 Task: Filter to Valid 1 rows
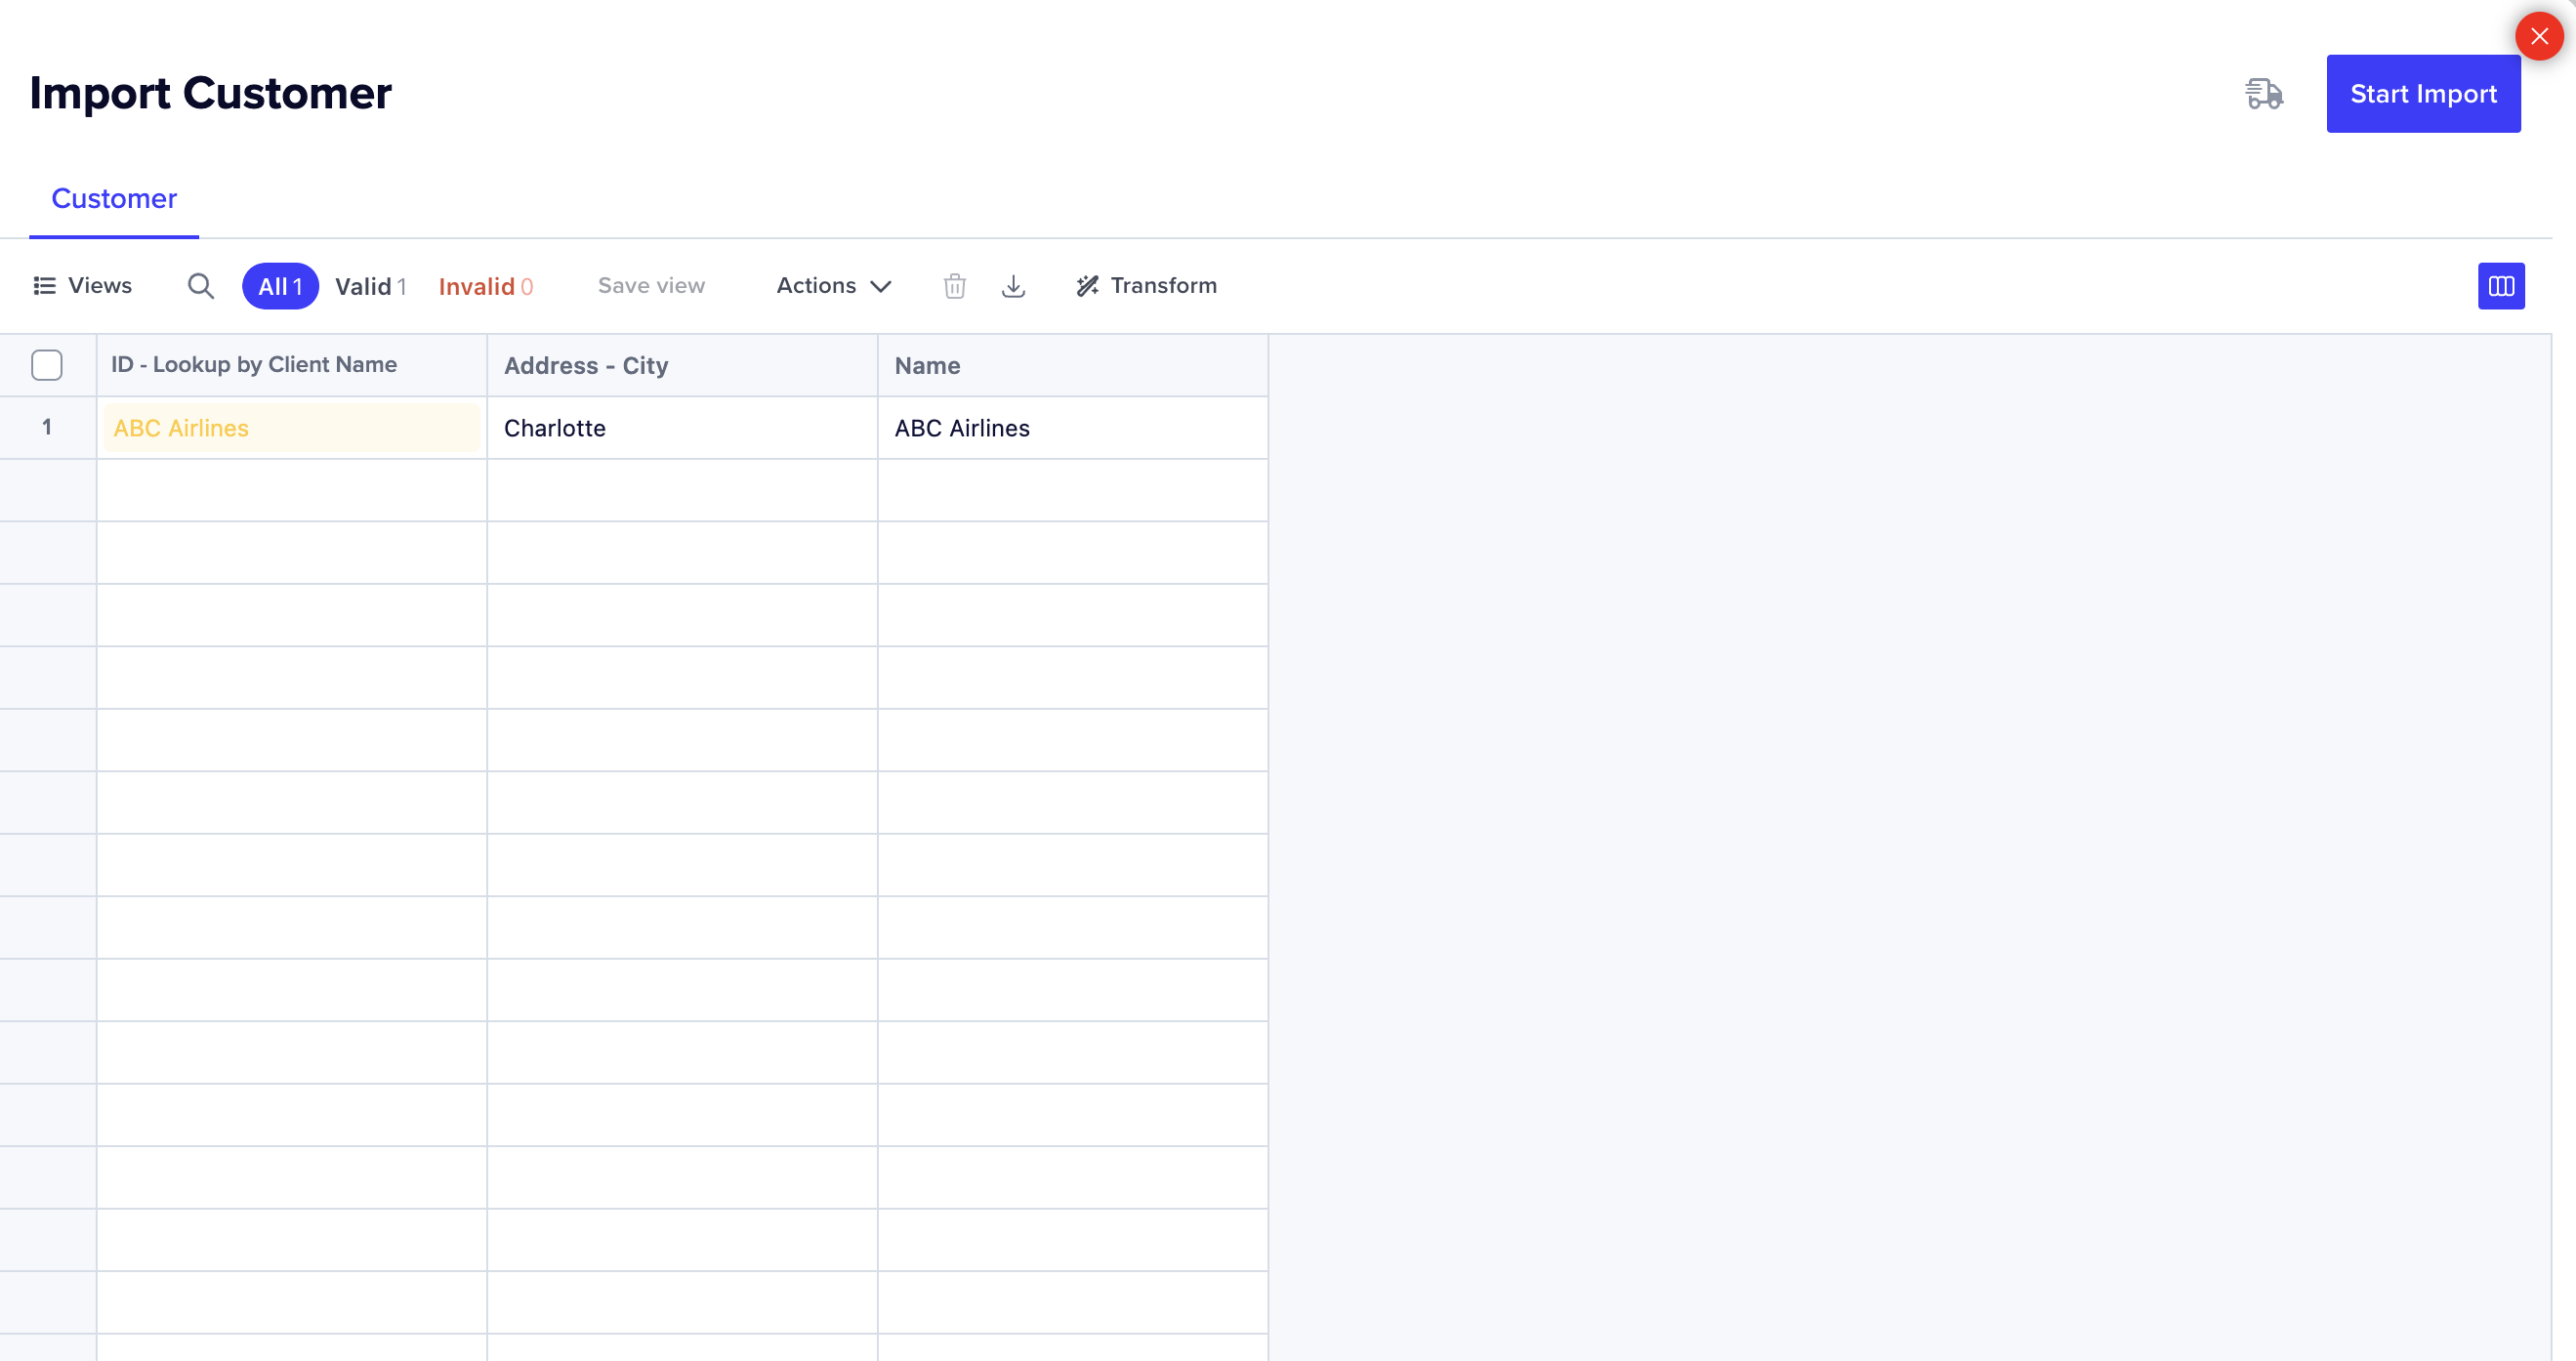pos(370,286)
